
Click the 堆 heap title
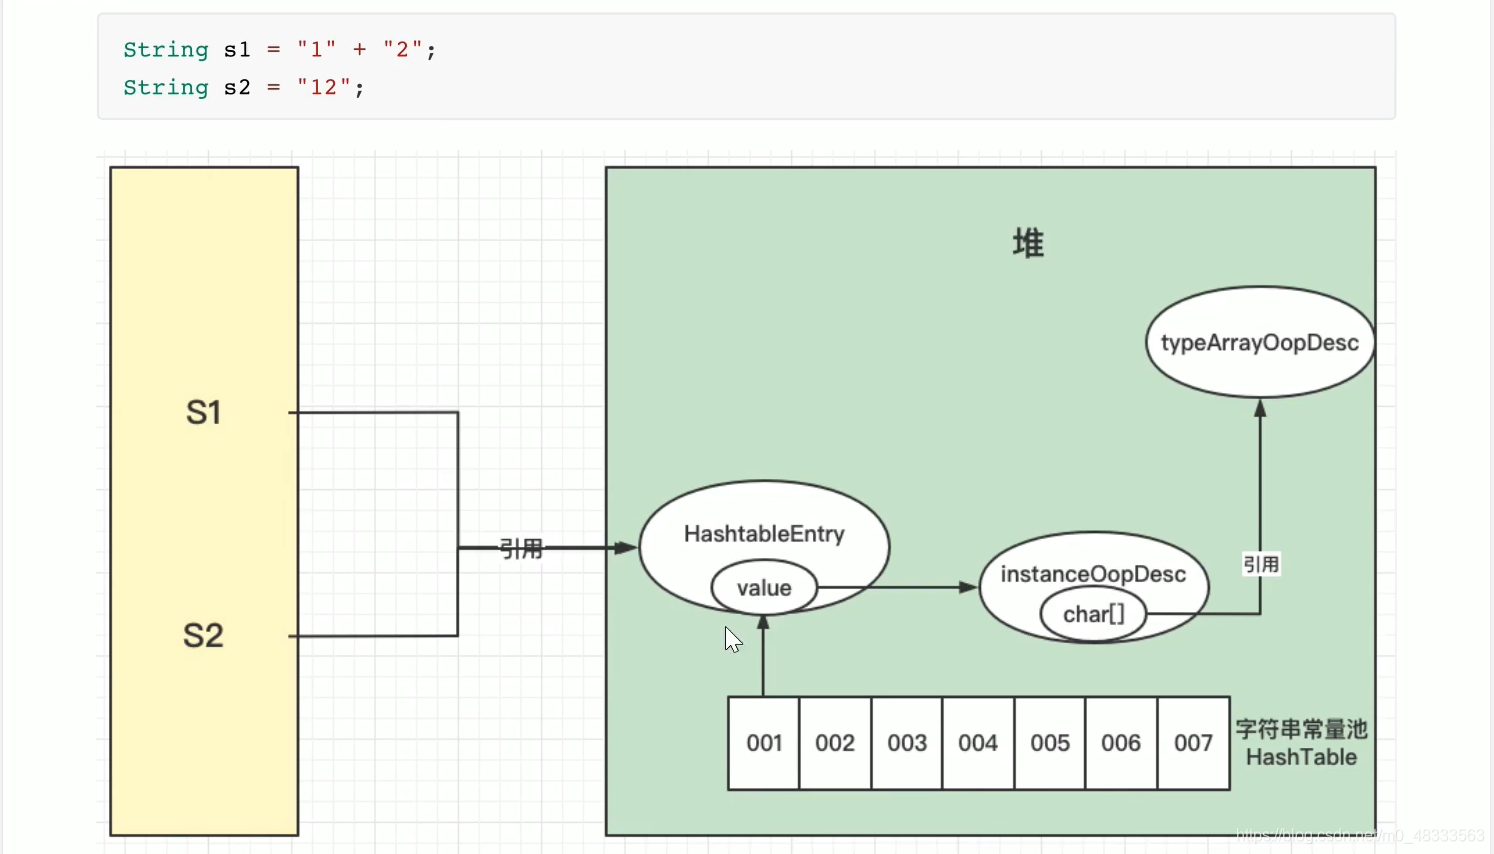tap(1028, 243)
